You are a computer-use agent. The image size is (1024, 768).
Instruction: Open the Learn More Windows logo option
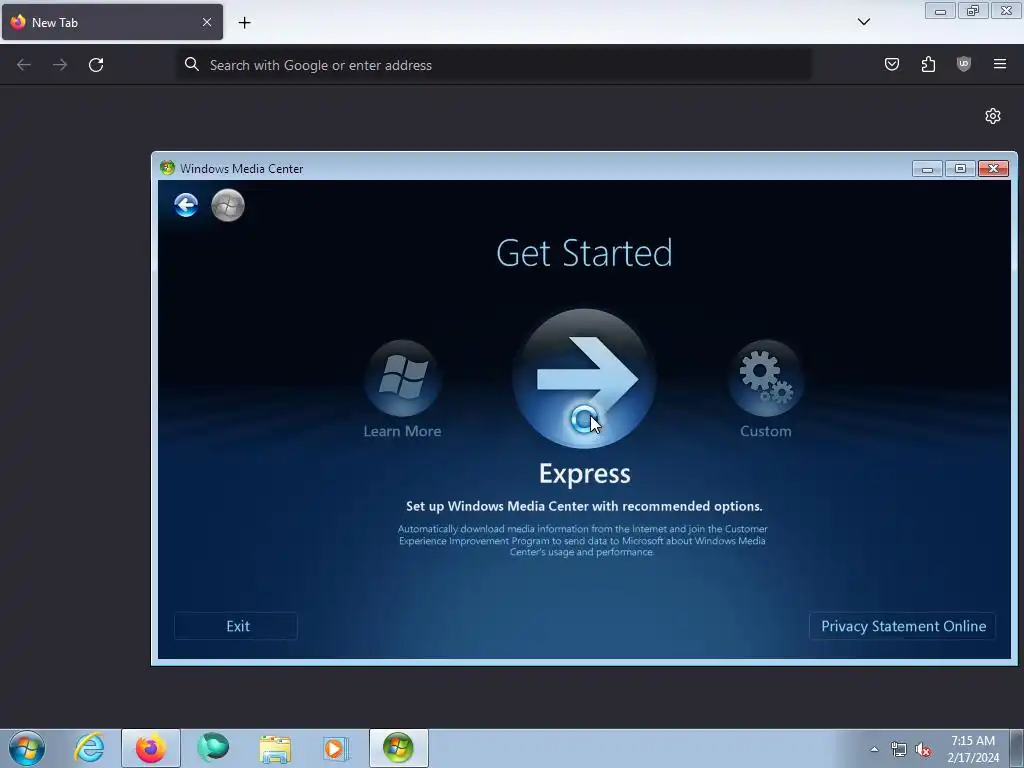pyautogui.click(x=402, y=378)
